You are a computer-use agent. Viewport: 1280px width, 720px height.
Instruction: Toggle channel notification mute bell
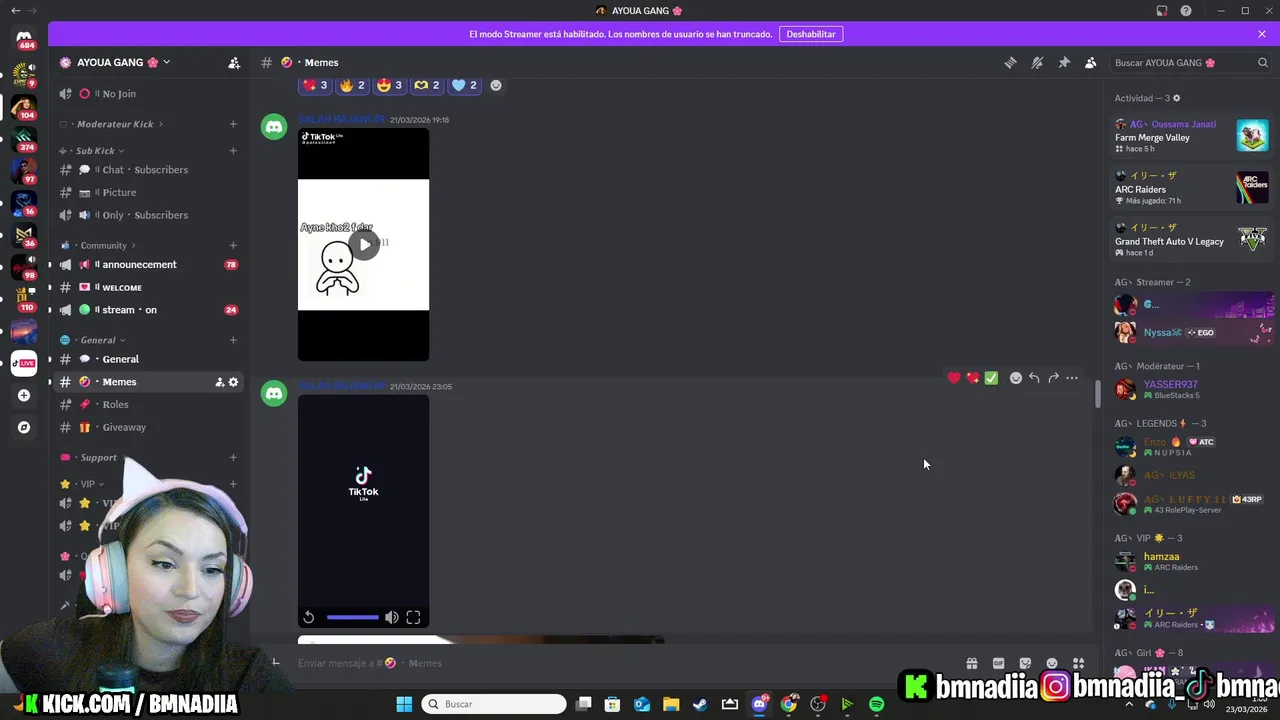[1037, 62]
